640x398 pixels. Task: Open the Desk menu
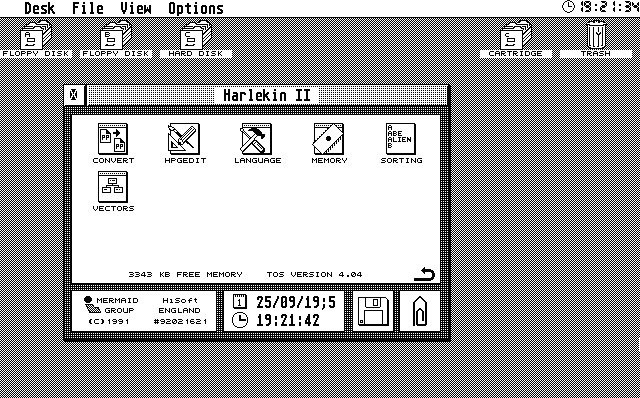(x=40, y=8)
